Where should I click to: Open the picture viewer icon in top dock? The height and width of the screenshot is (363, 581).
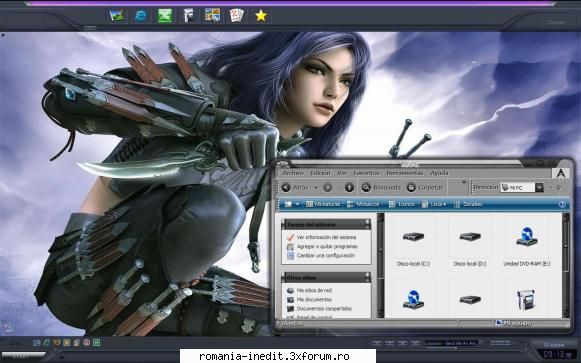tap(117, 16)
